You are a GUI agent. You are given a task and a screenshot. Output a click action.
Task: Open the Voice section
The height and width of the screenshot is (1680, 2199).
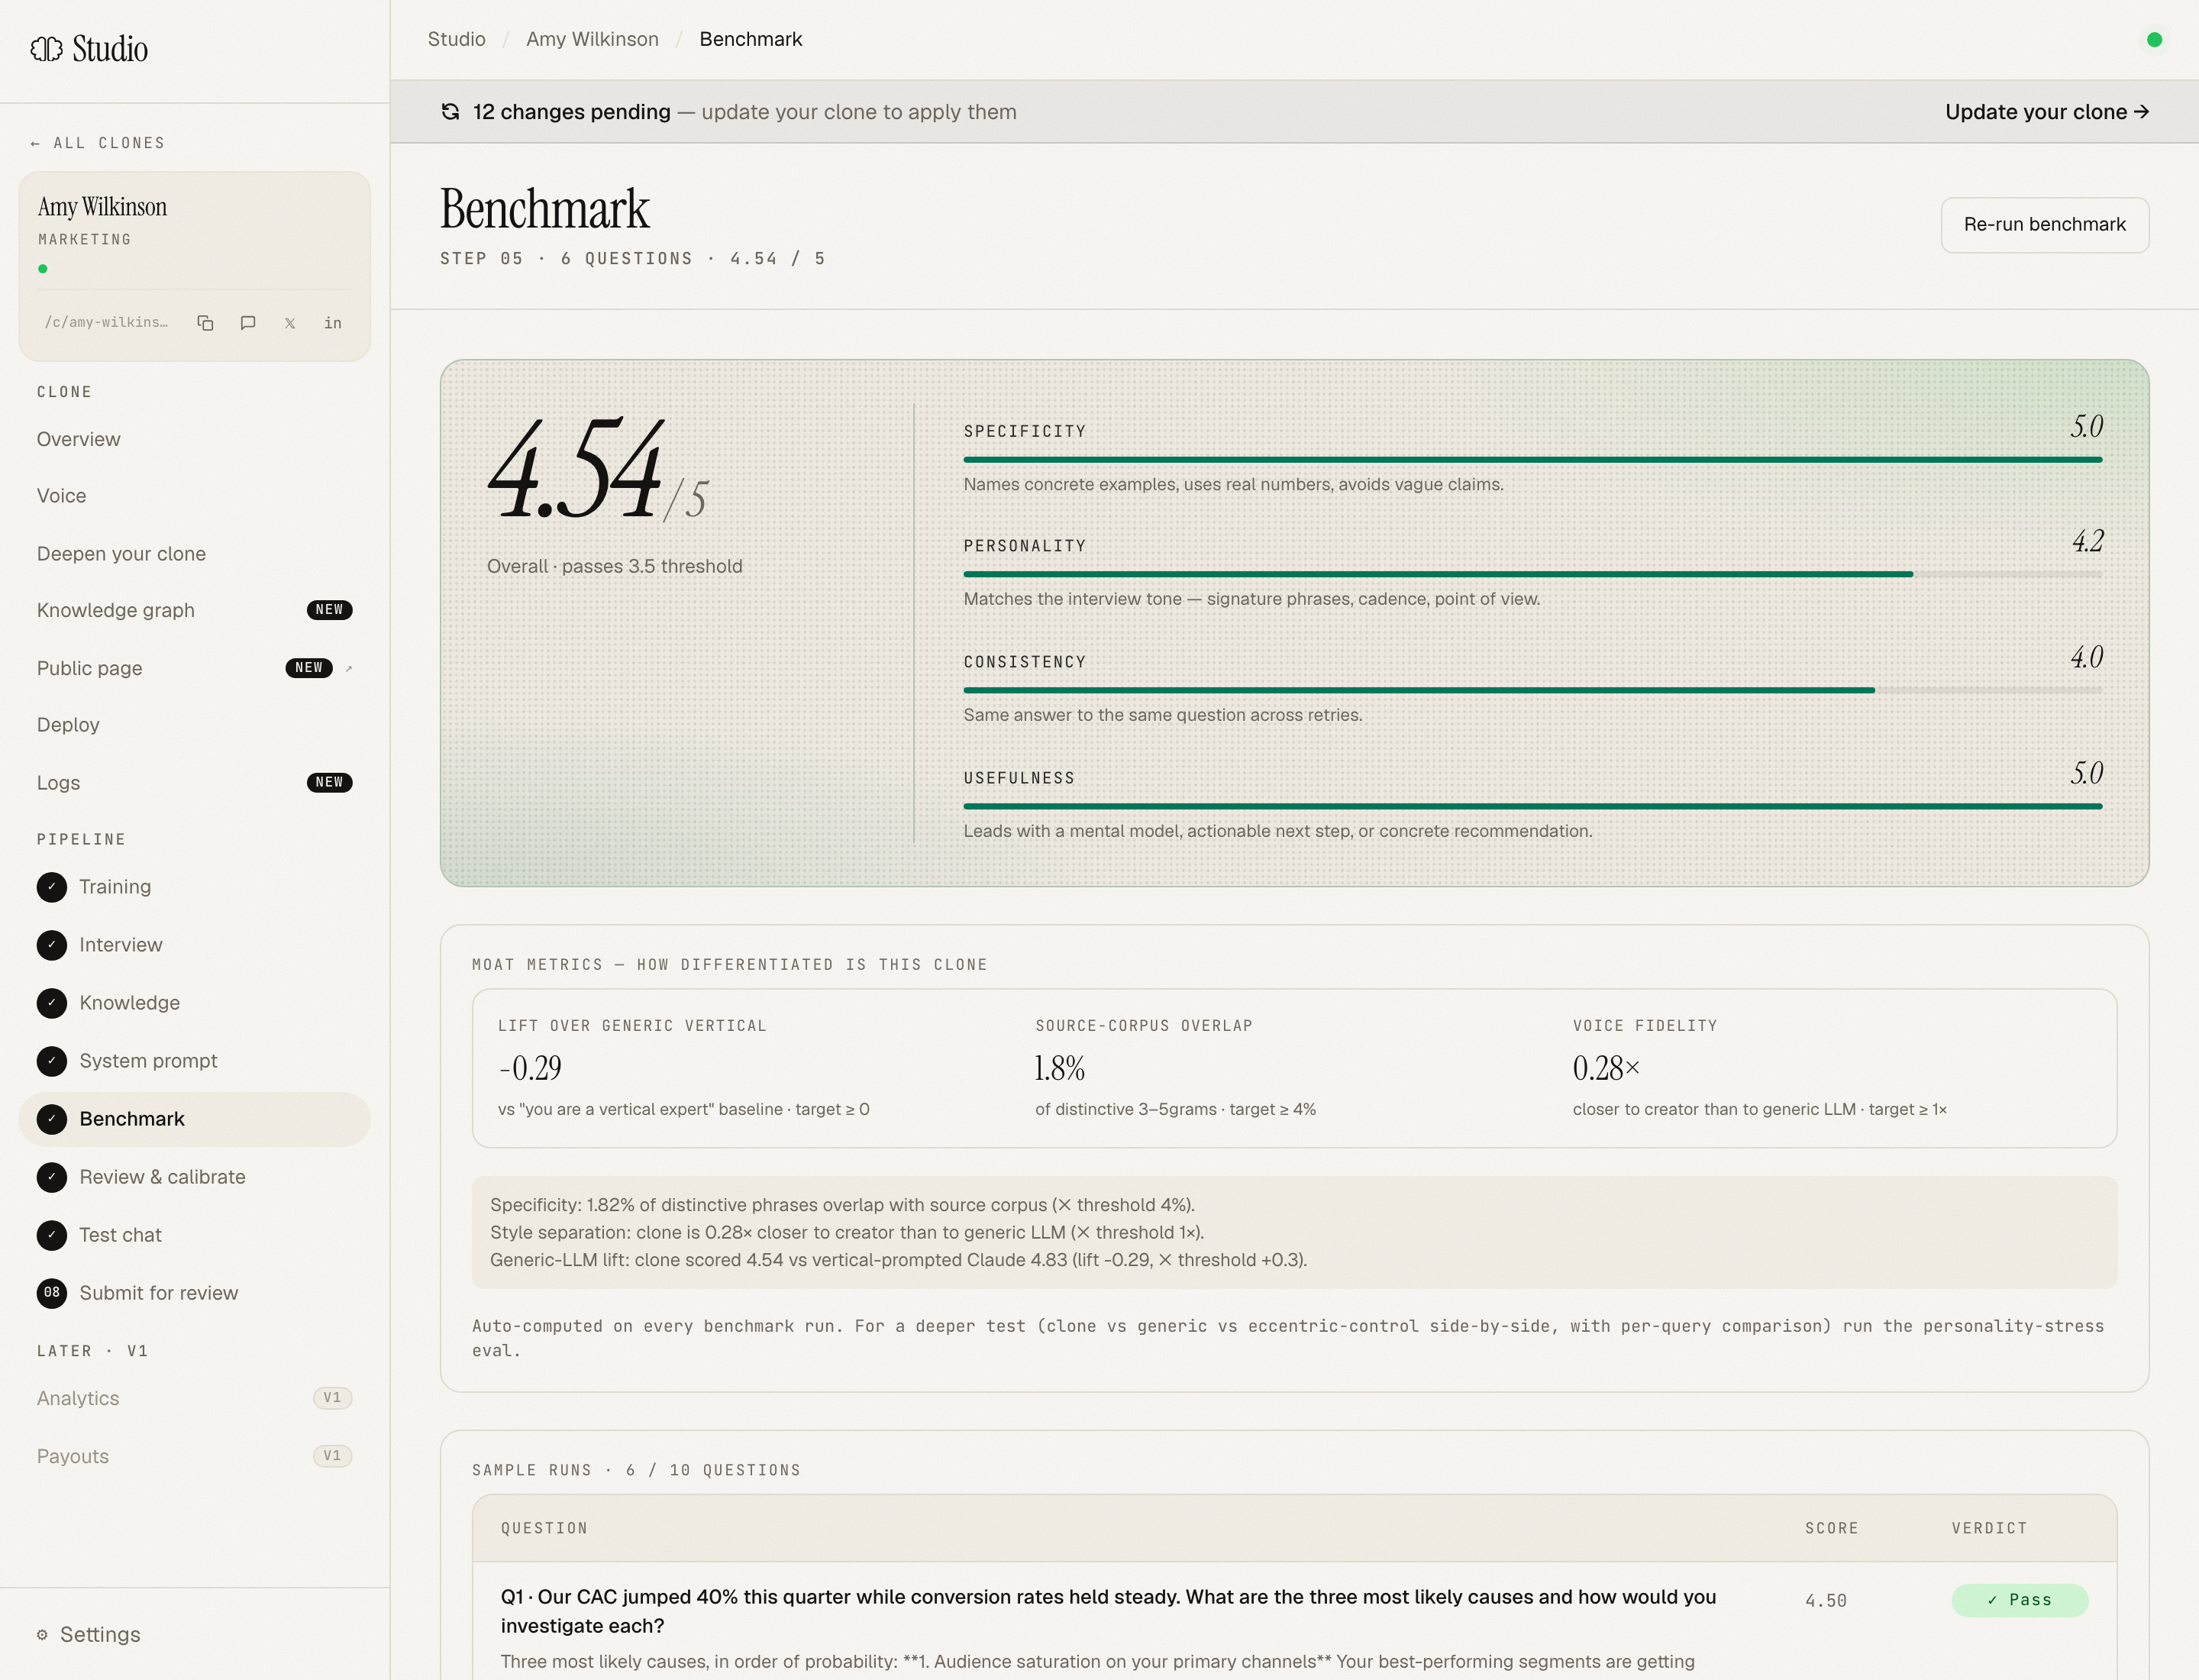[194, 496]
